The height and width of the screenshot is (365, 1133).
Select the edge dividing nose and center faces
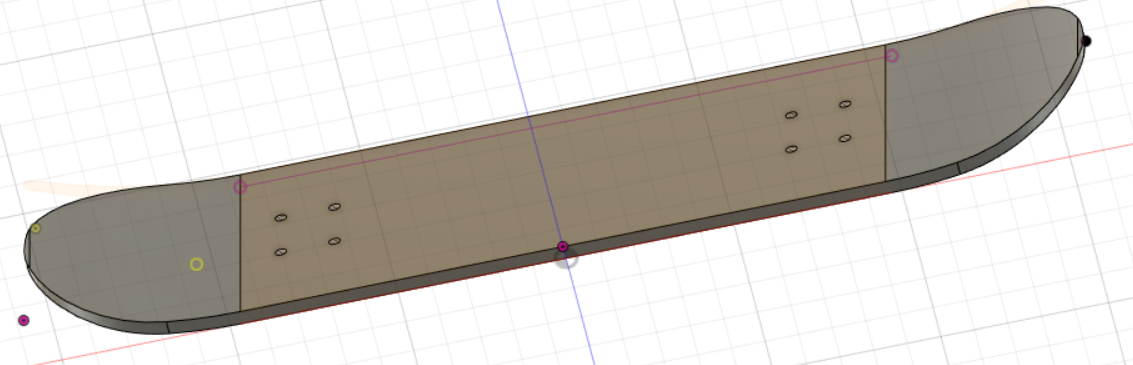coord(886,113)
